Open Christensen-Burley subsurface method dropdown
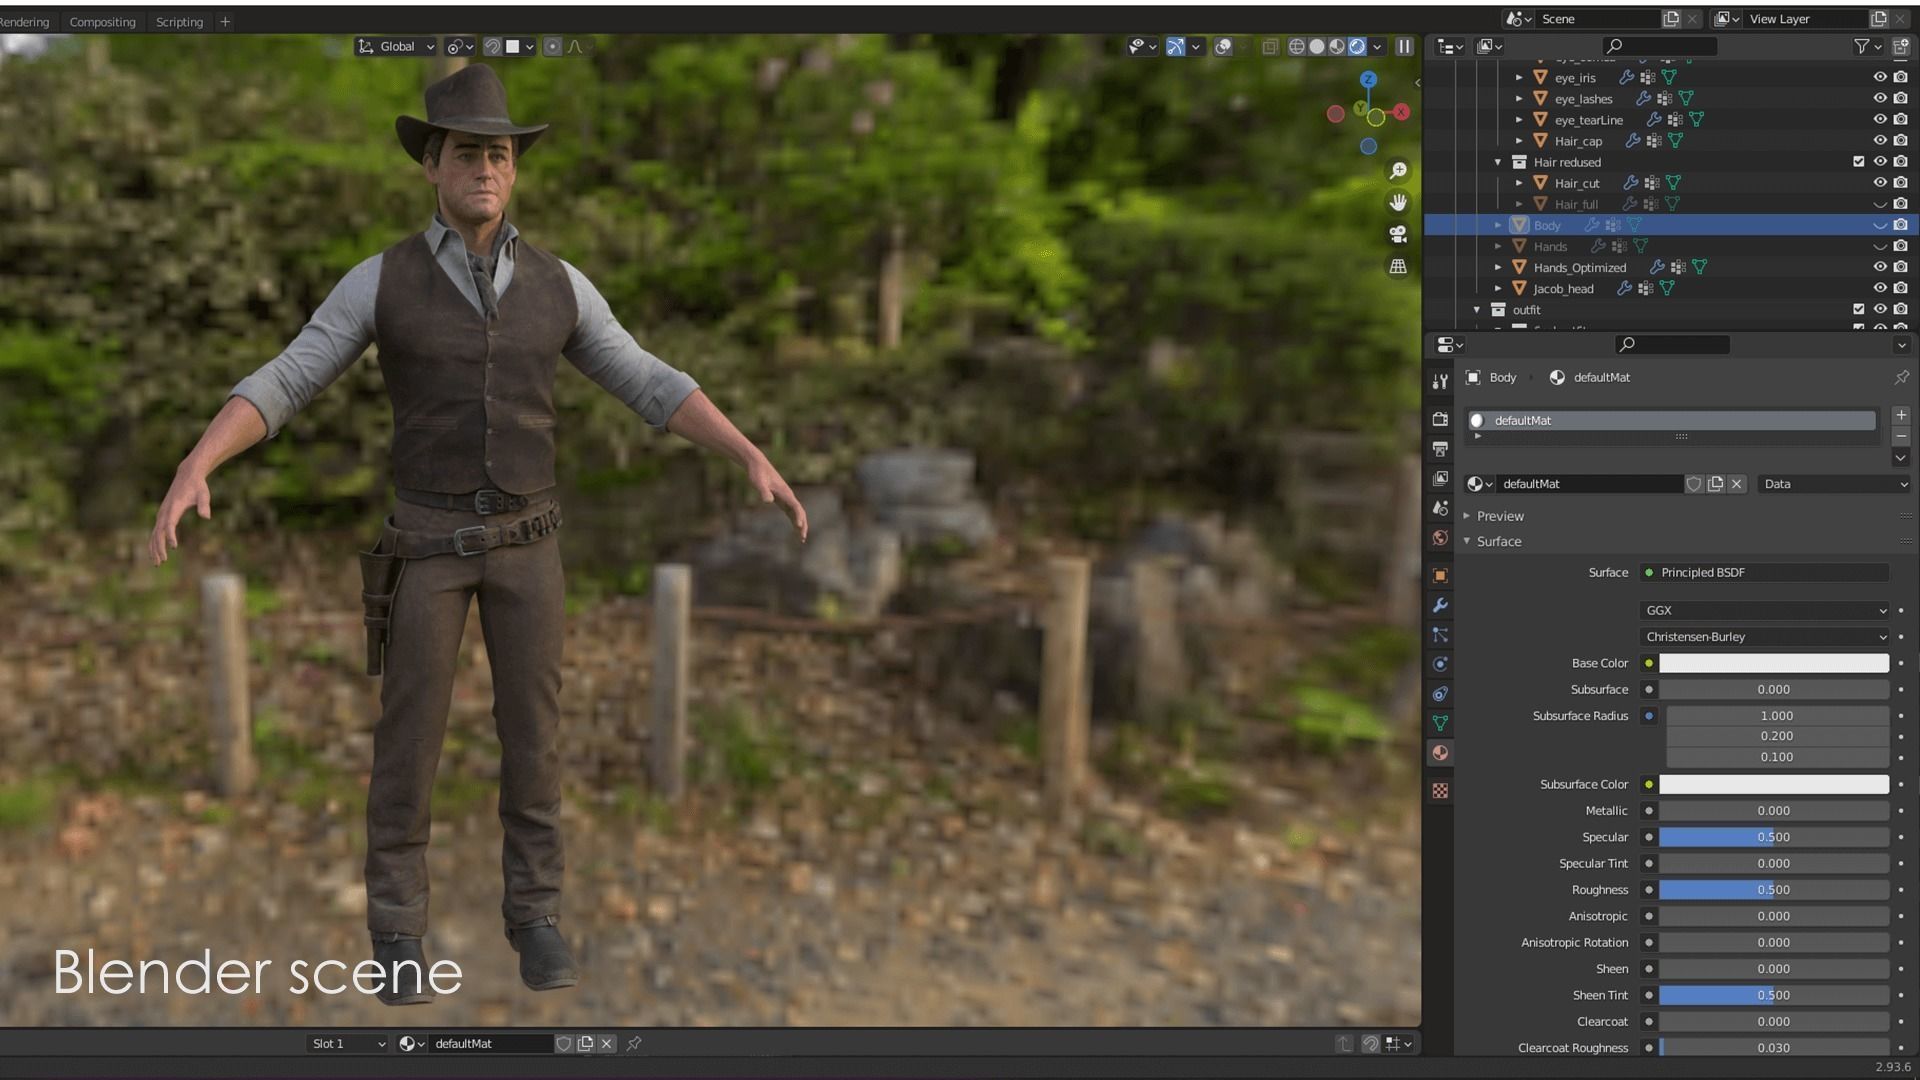Viewport: 1920px width, 1080px height. [x=1765, y=637]
